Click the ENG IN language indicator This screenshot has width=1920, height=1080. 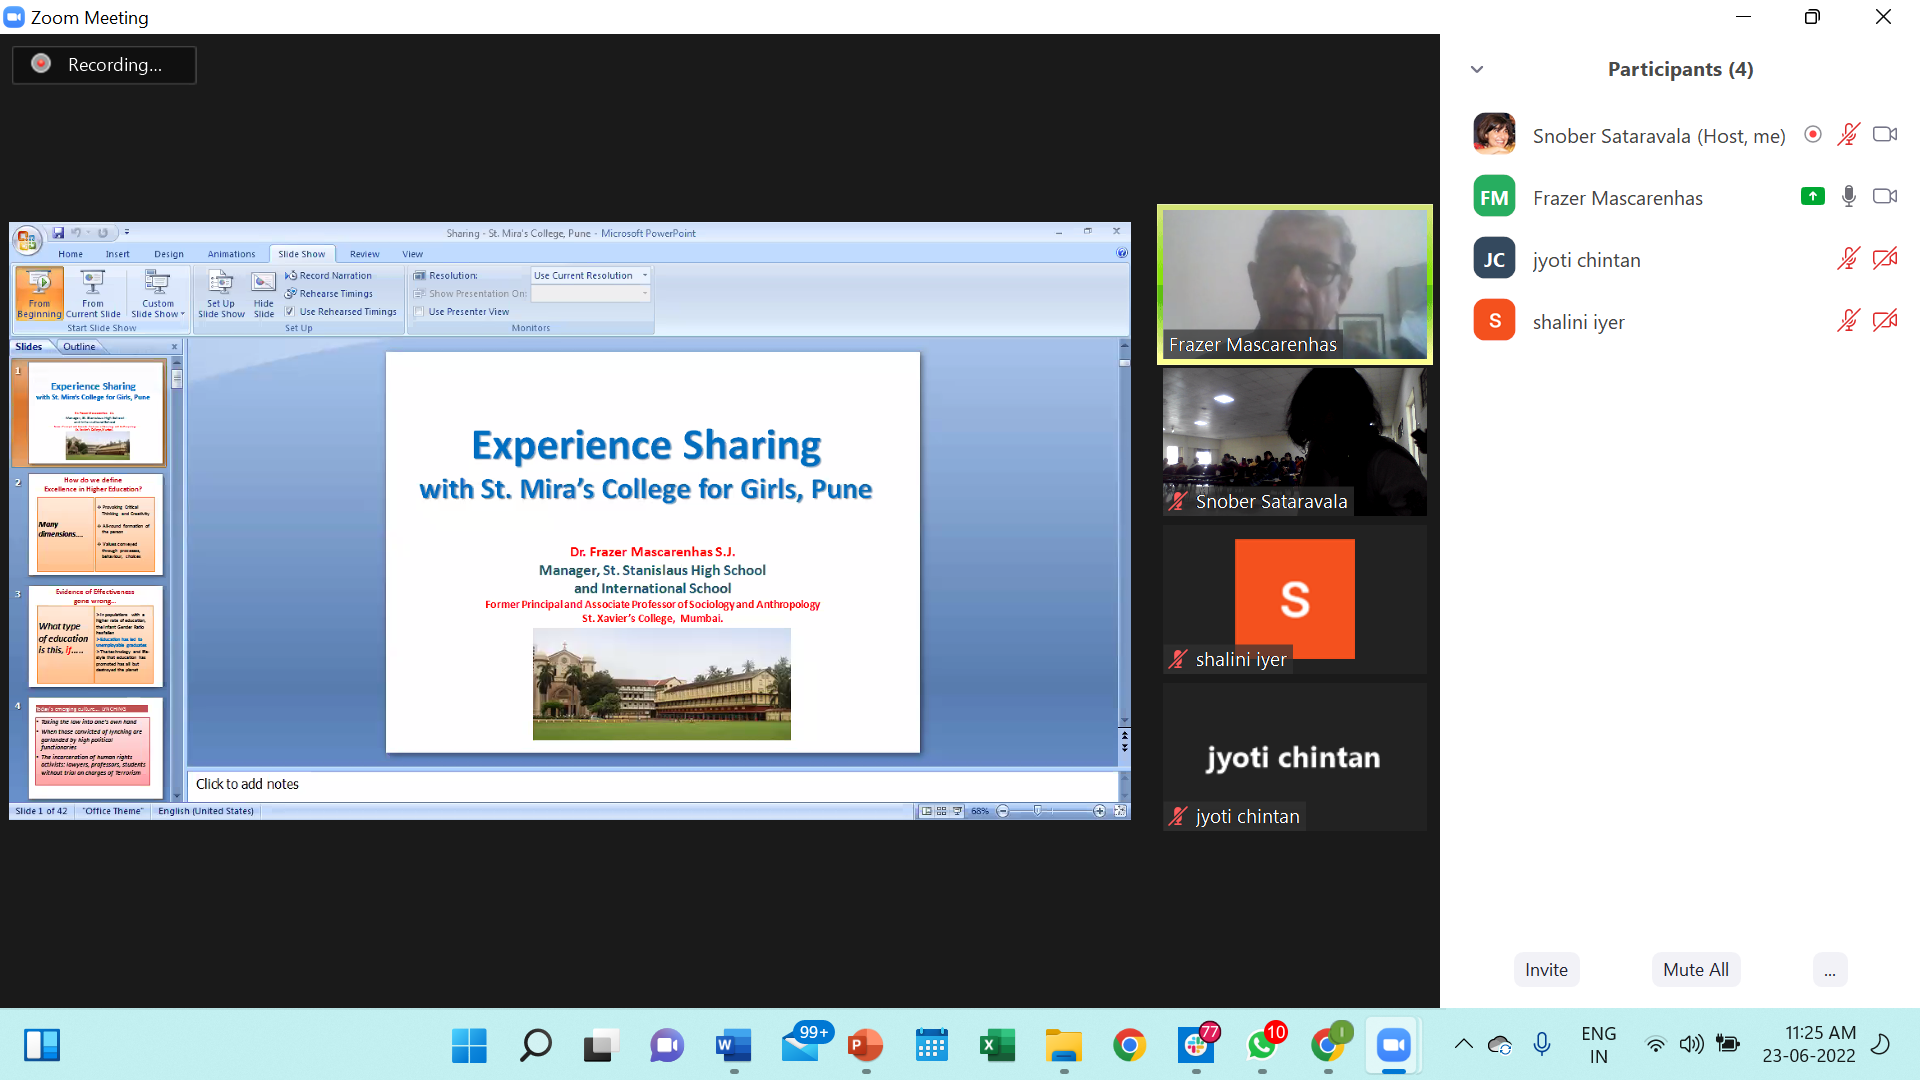coord(1598,1045)
